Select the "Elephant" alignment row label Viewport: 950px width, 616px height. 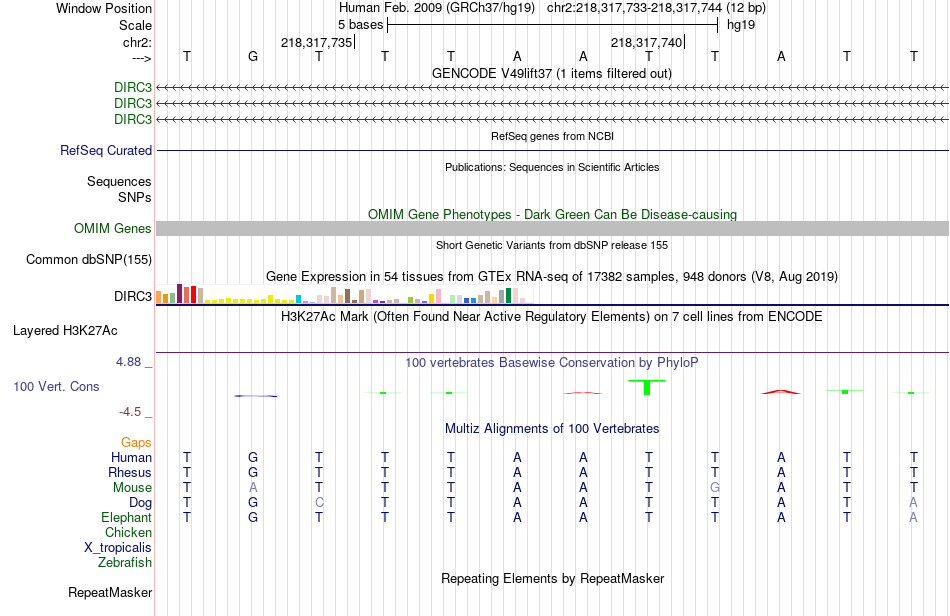127,517
